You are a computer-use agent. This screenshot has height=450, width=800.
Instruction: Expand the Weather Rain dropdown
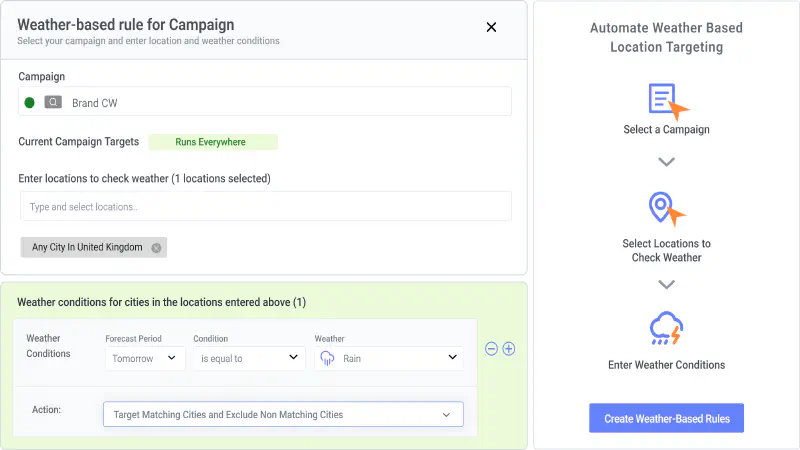389,358
